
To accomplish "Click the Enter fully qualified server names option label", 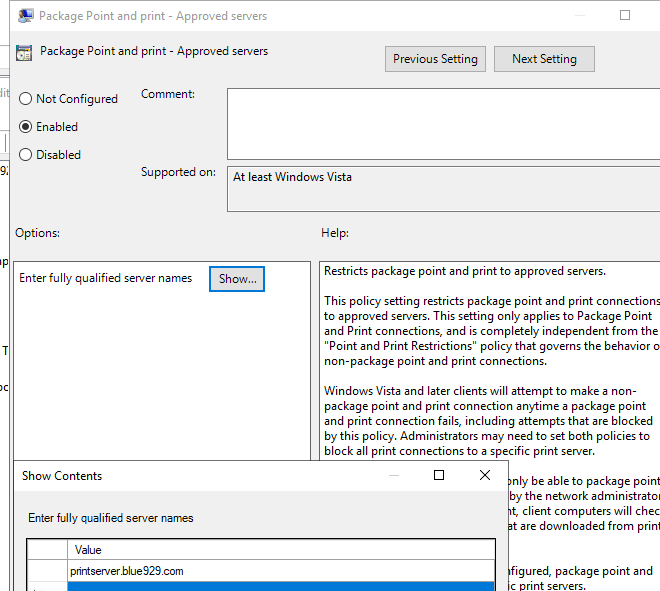I will [106, 278].
